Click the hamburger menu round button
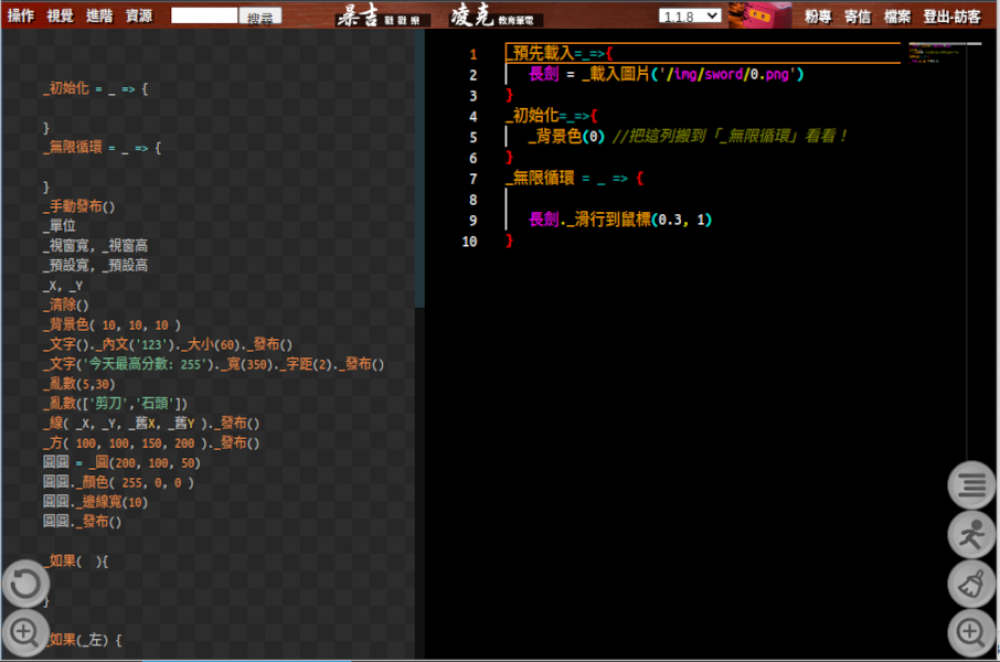This screenshot has height=662, width=1000. (971, 487)
